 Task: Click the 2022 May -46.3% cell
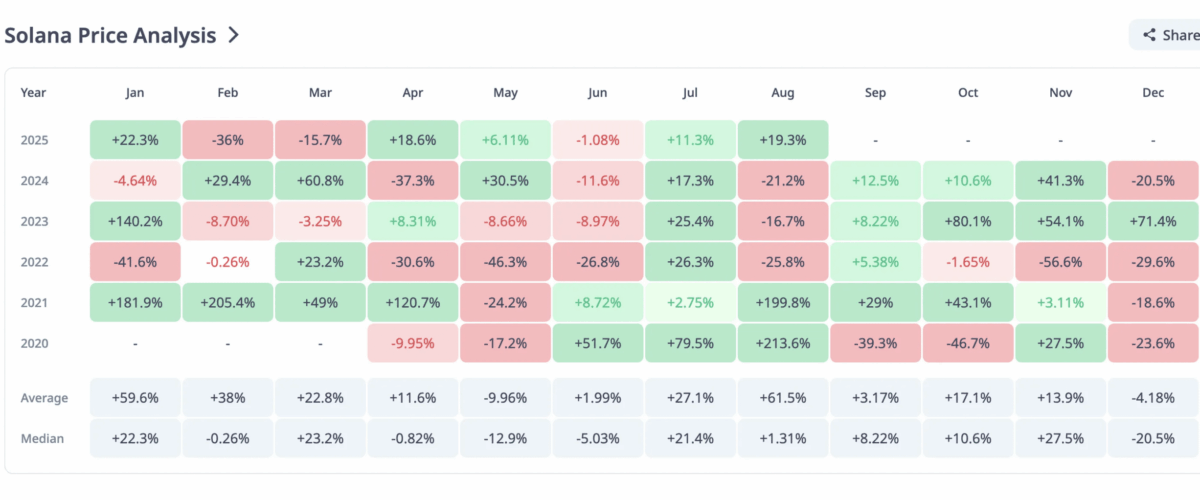coord(505,262)
